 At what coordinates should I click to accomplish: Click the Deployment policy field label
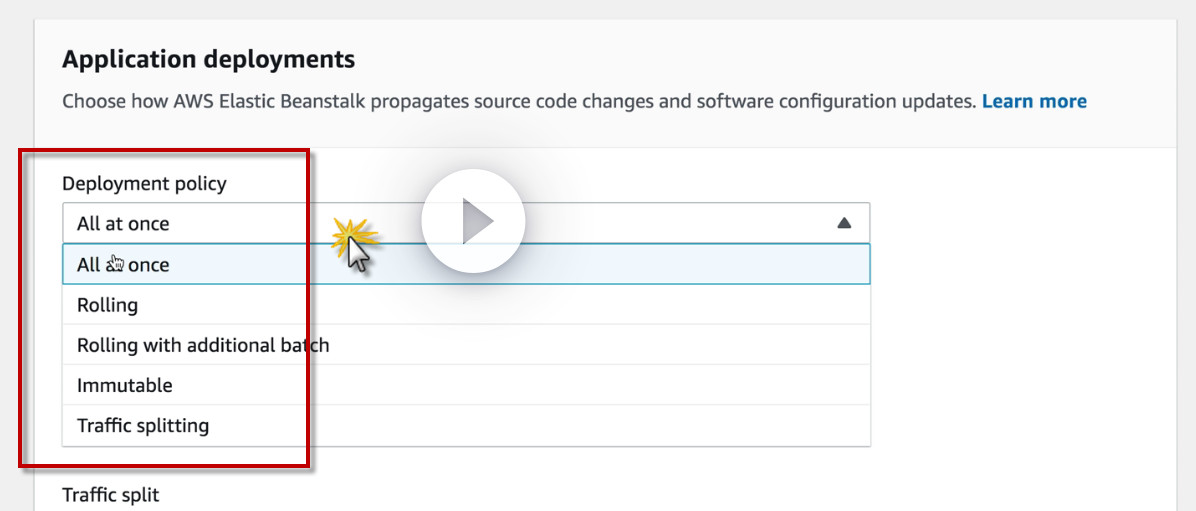(x=144, y=183)
